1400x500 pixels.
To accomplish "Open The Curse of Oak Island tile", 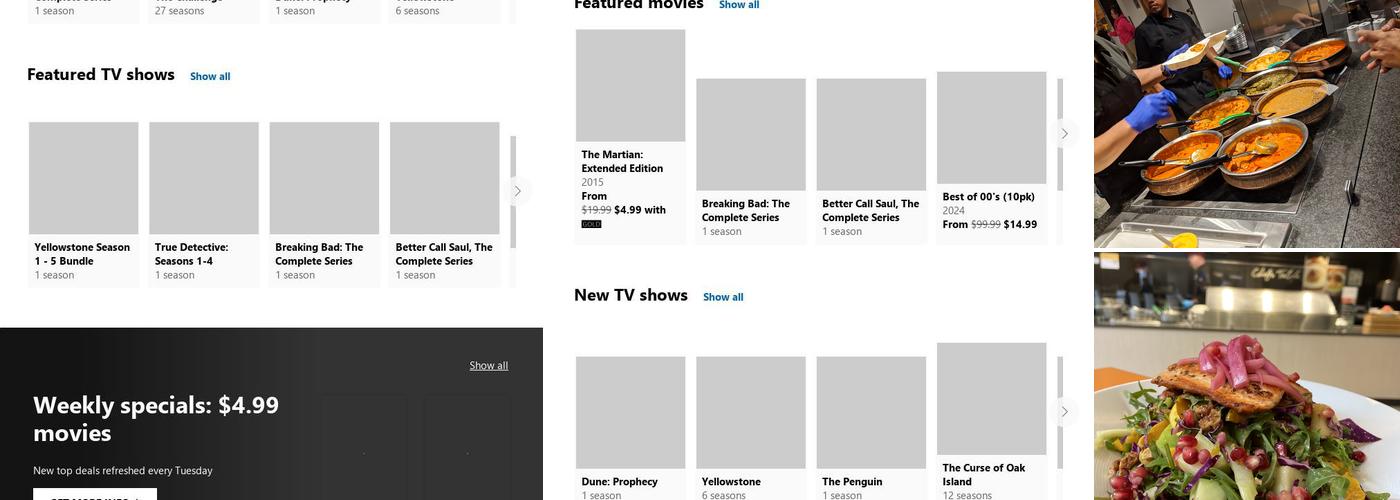I will (x=991, y=399).
